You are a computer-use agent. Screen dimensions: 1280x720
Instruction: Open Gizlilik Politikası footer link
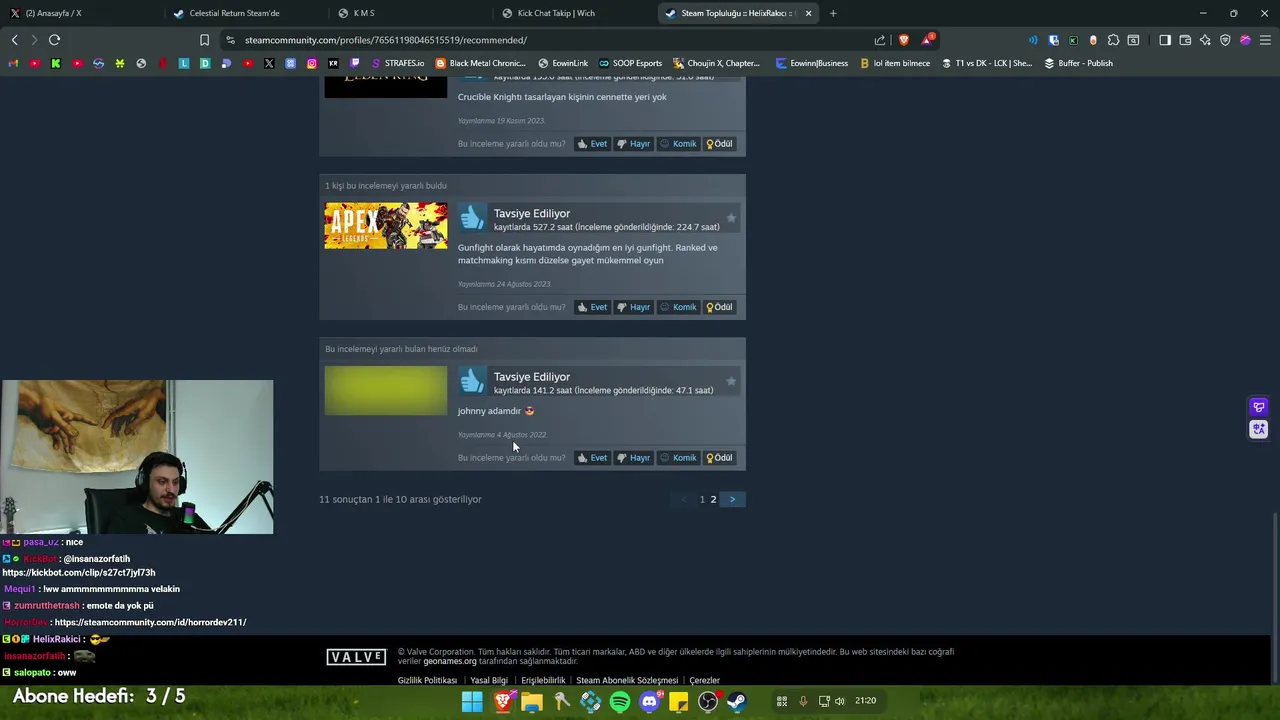click(x=427, y=680)
